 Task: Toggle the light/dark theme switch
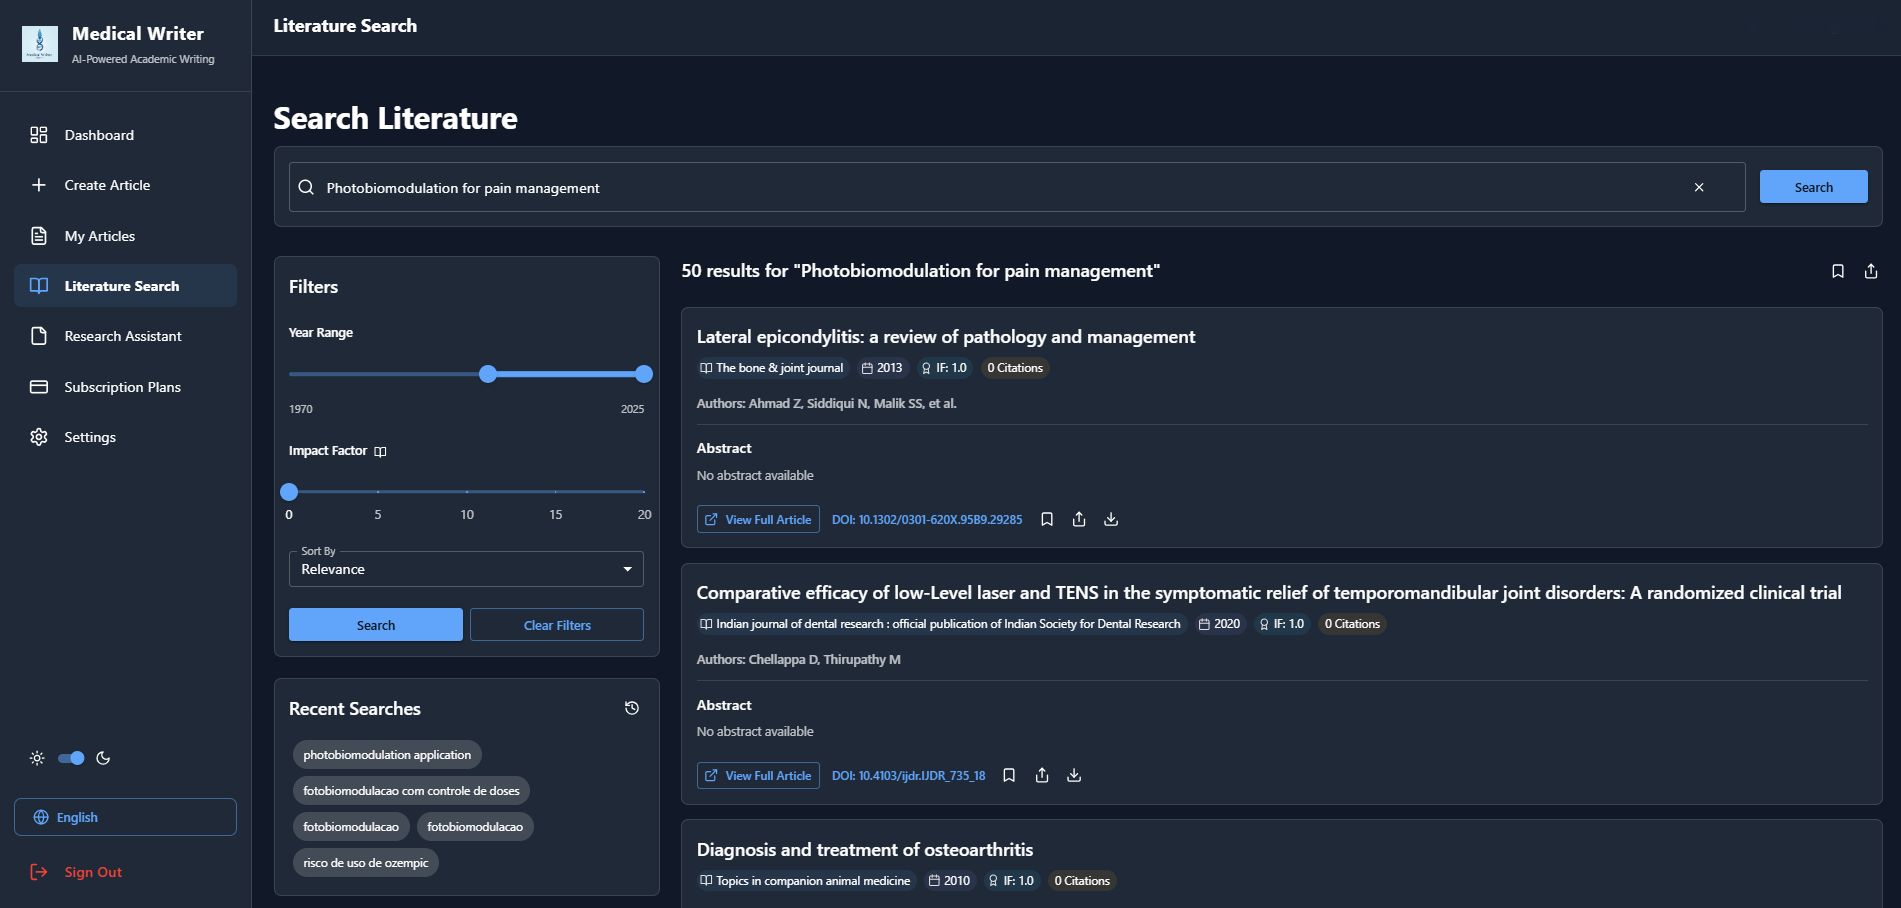click(x=71, y=758)
